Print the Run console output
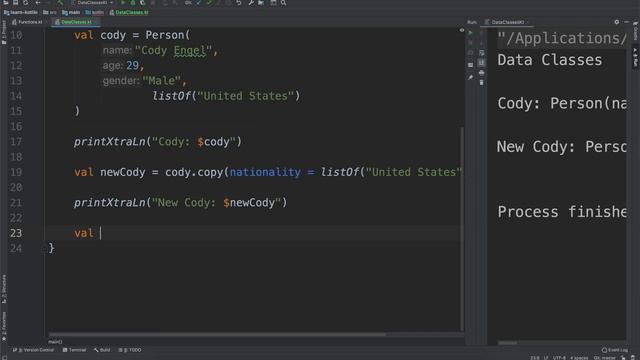This screenshot has height=360, width=640. tap(482, 73)
